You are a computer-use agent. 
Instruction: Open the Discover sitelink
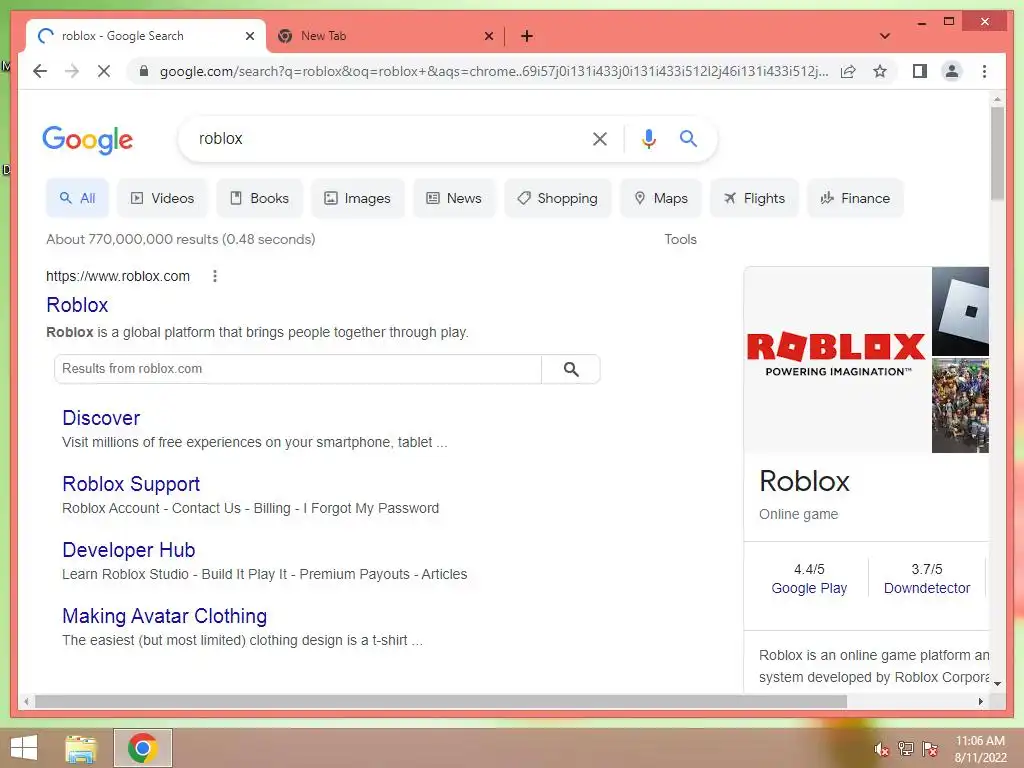click(x=101, y=418)
